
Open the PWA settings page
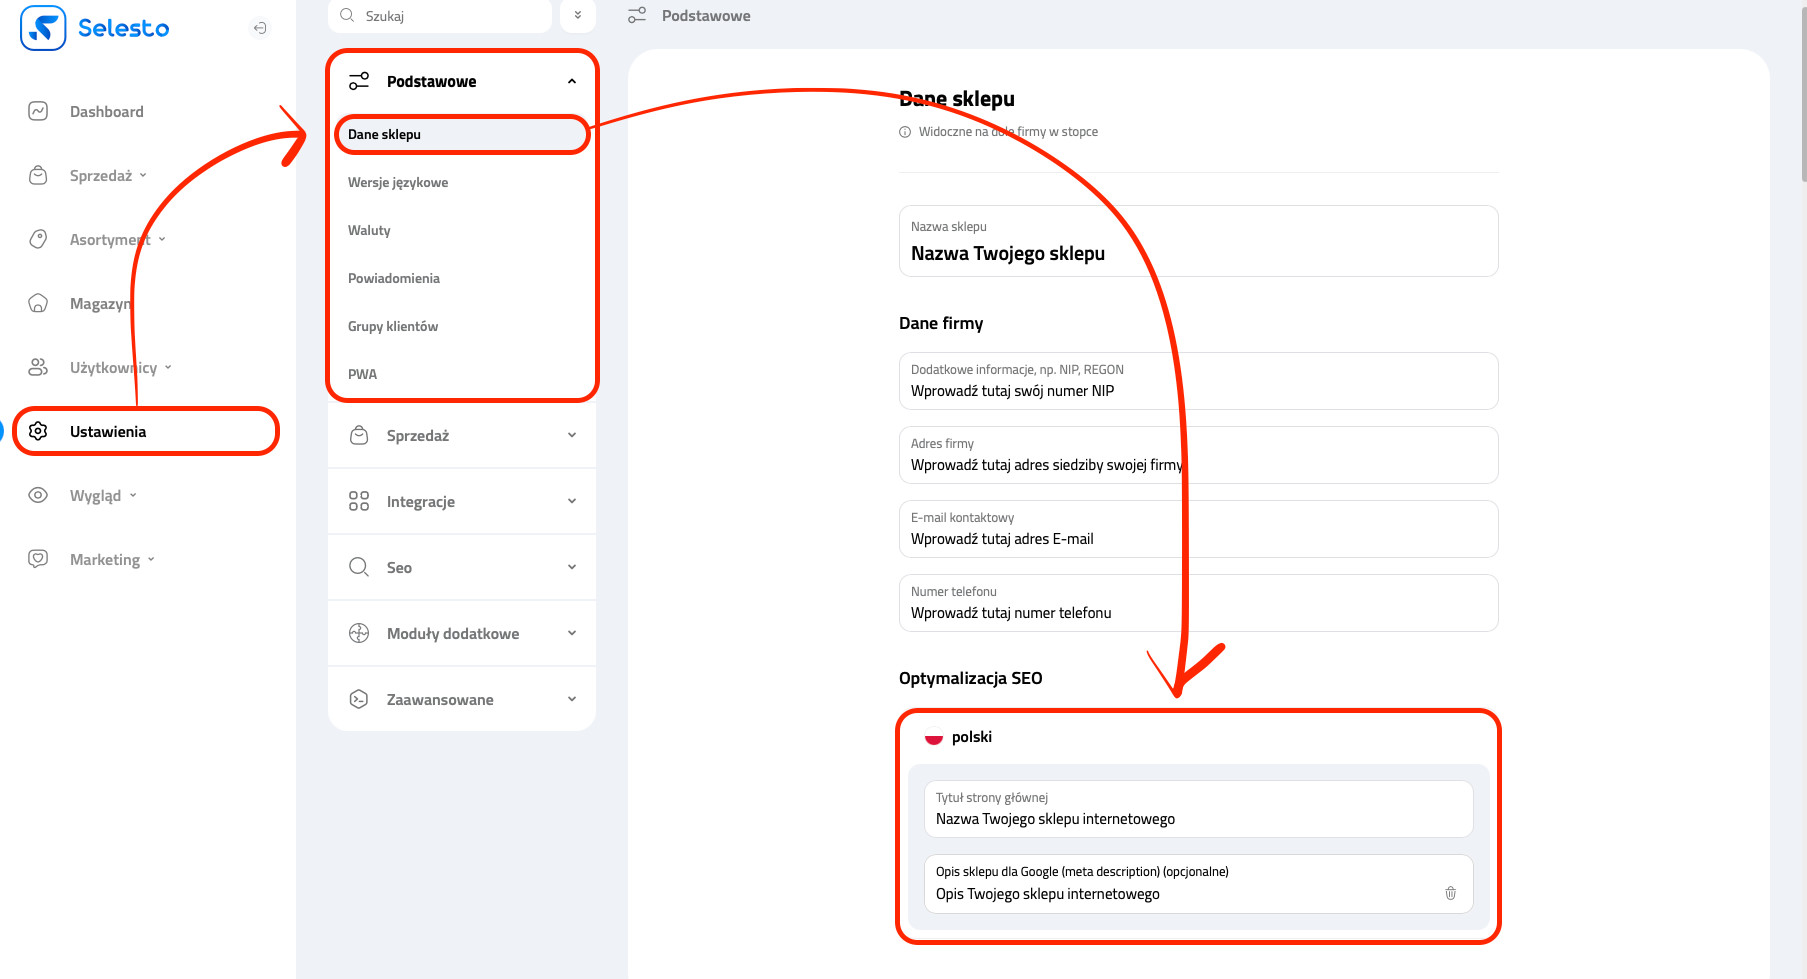[362, 375]
